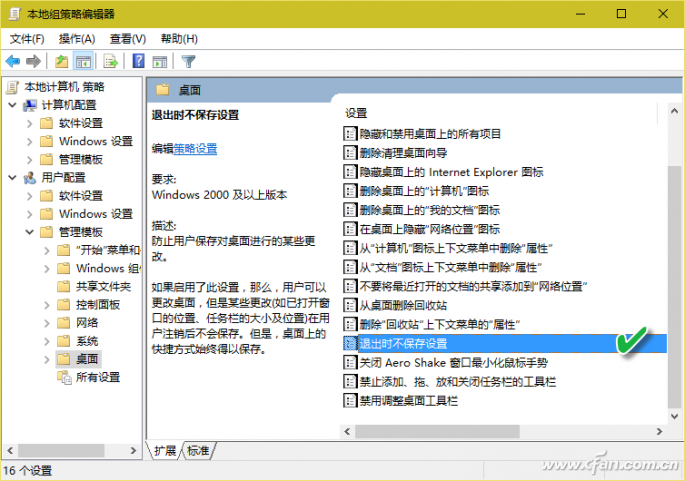This screenshot has width=685, height=481.
Task: Open Help via blue question mark icon
Action: [x=138, y=61]
